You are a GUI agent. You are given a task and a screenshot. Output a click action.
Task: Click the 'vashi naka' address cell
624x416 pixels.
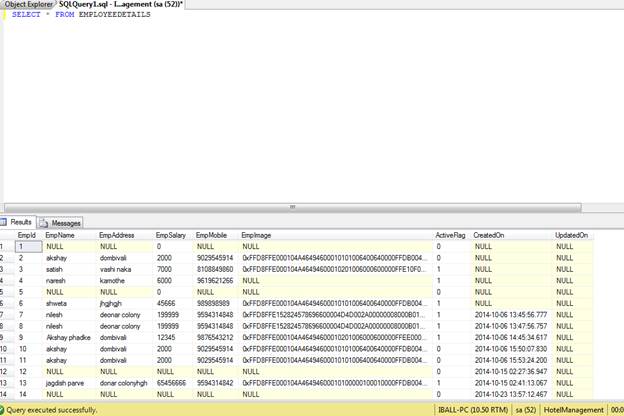[125, 270]
